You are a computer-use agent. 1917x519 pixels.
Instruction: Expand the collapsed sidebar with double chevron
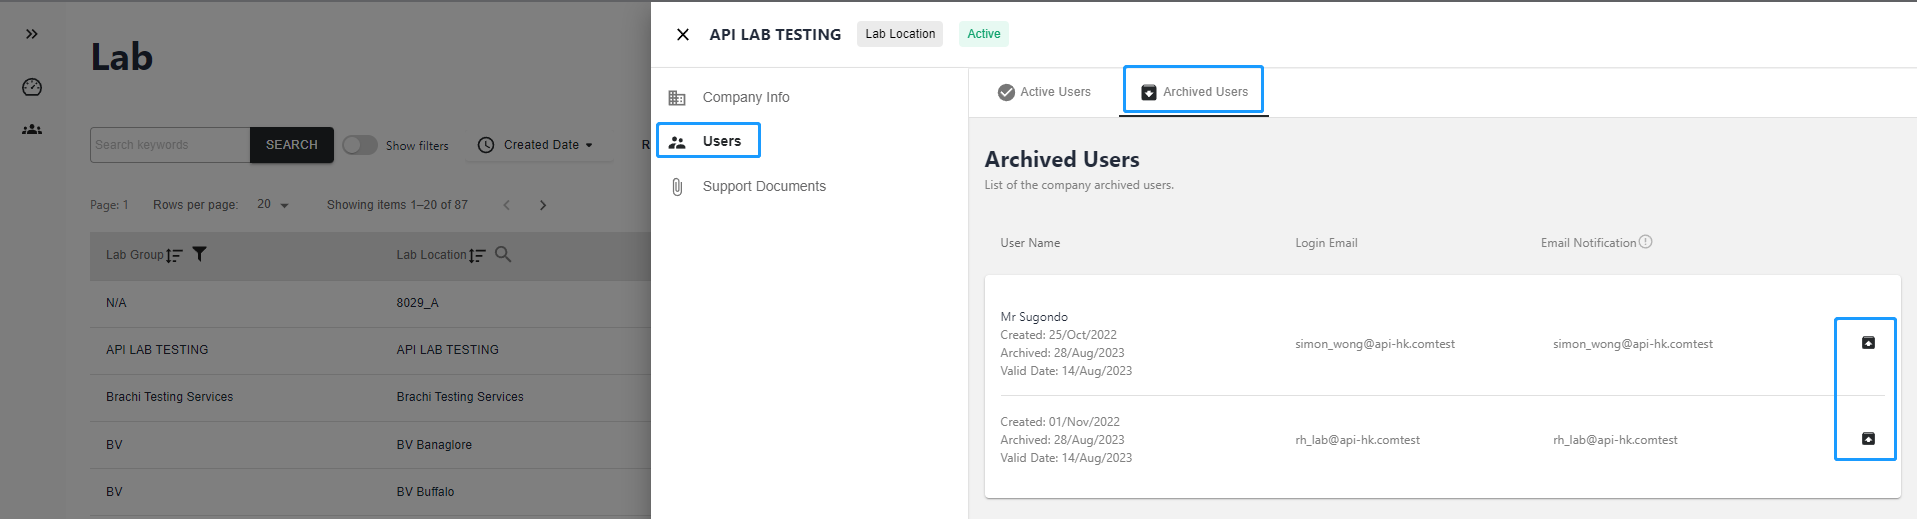tap(32, 34)
